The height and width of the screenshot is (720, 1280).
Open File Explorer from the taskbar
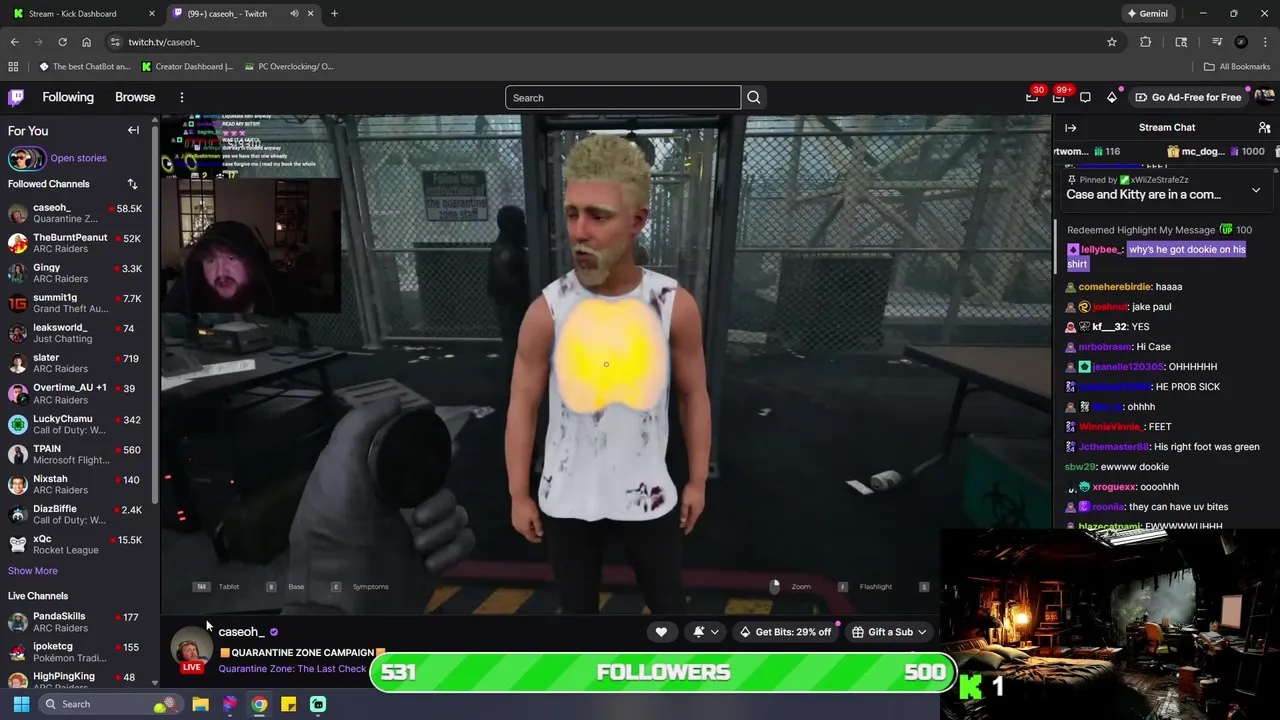pos(200,704)
